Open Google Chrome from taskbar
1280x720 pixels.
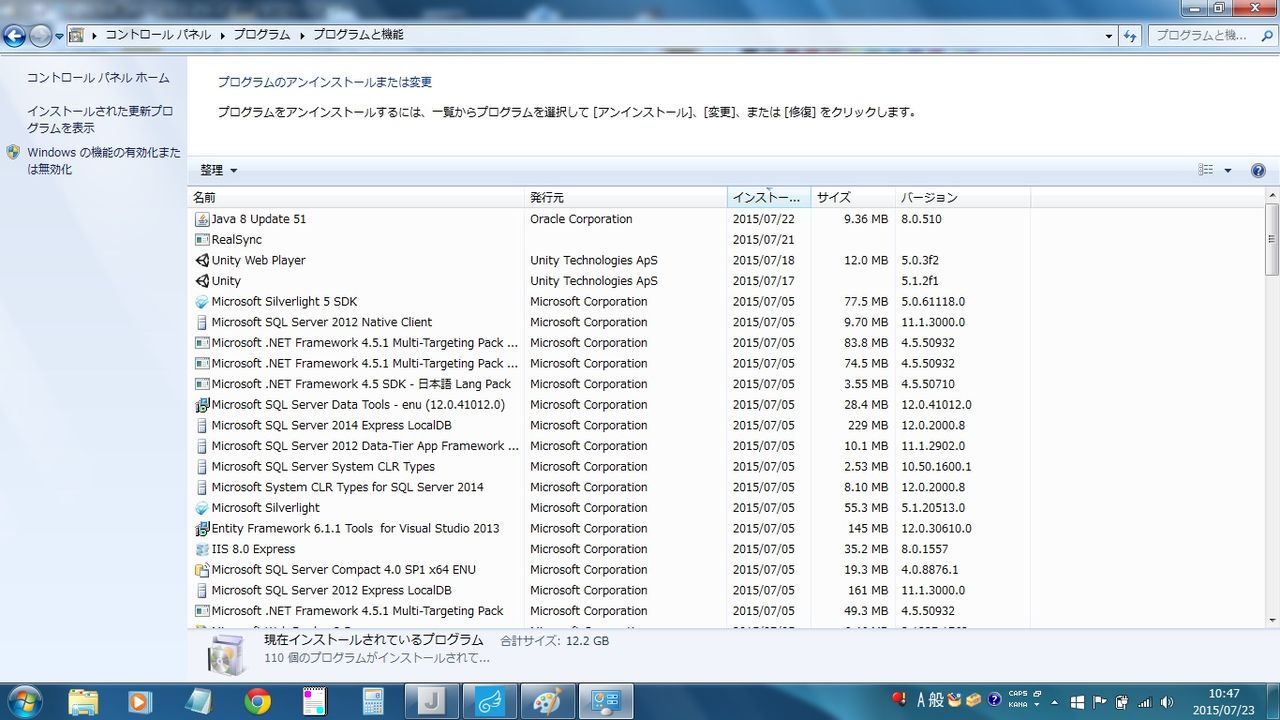tap(257, 702)
